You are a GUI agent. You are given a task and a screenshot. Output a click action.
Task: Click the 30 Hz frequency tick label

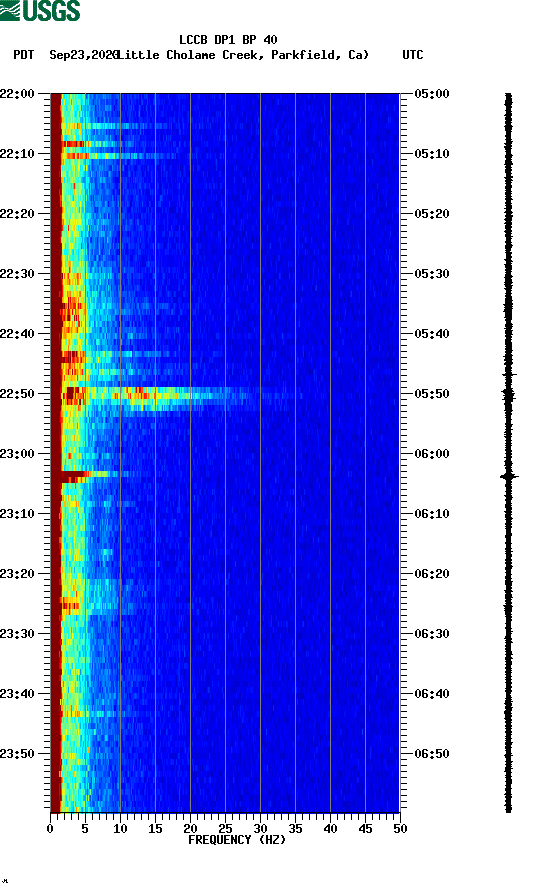[x=260, y=829]
